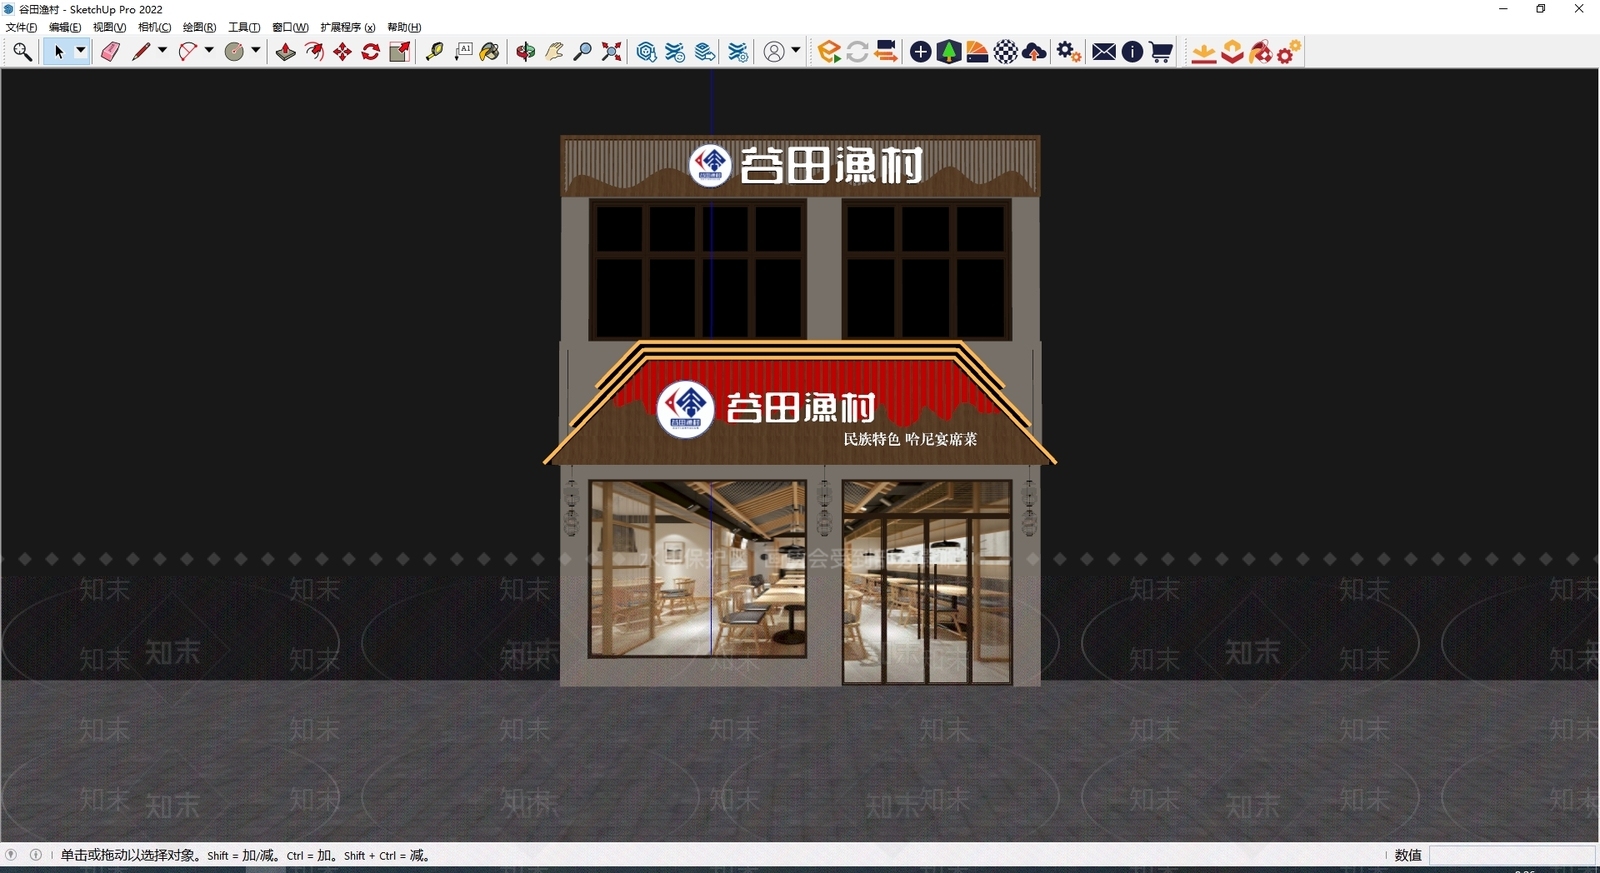Viewport: 1600px width, 873px height.
Task: Expand the Select tool dropdown arrow
Action: tap(81, 52)
